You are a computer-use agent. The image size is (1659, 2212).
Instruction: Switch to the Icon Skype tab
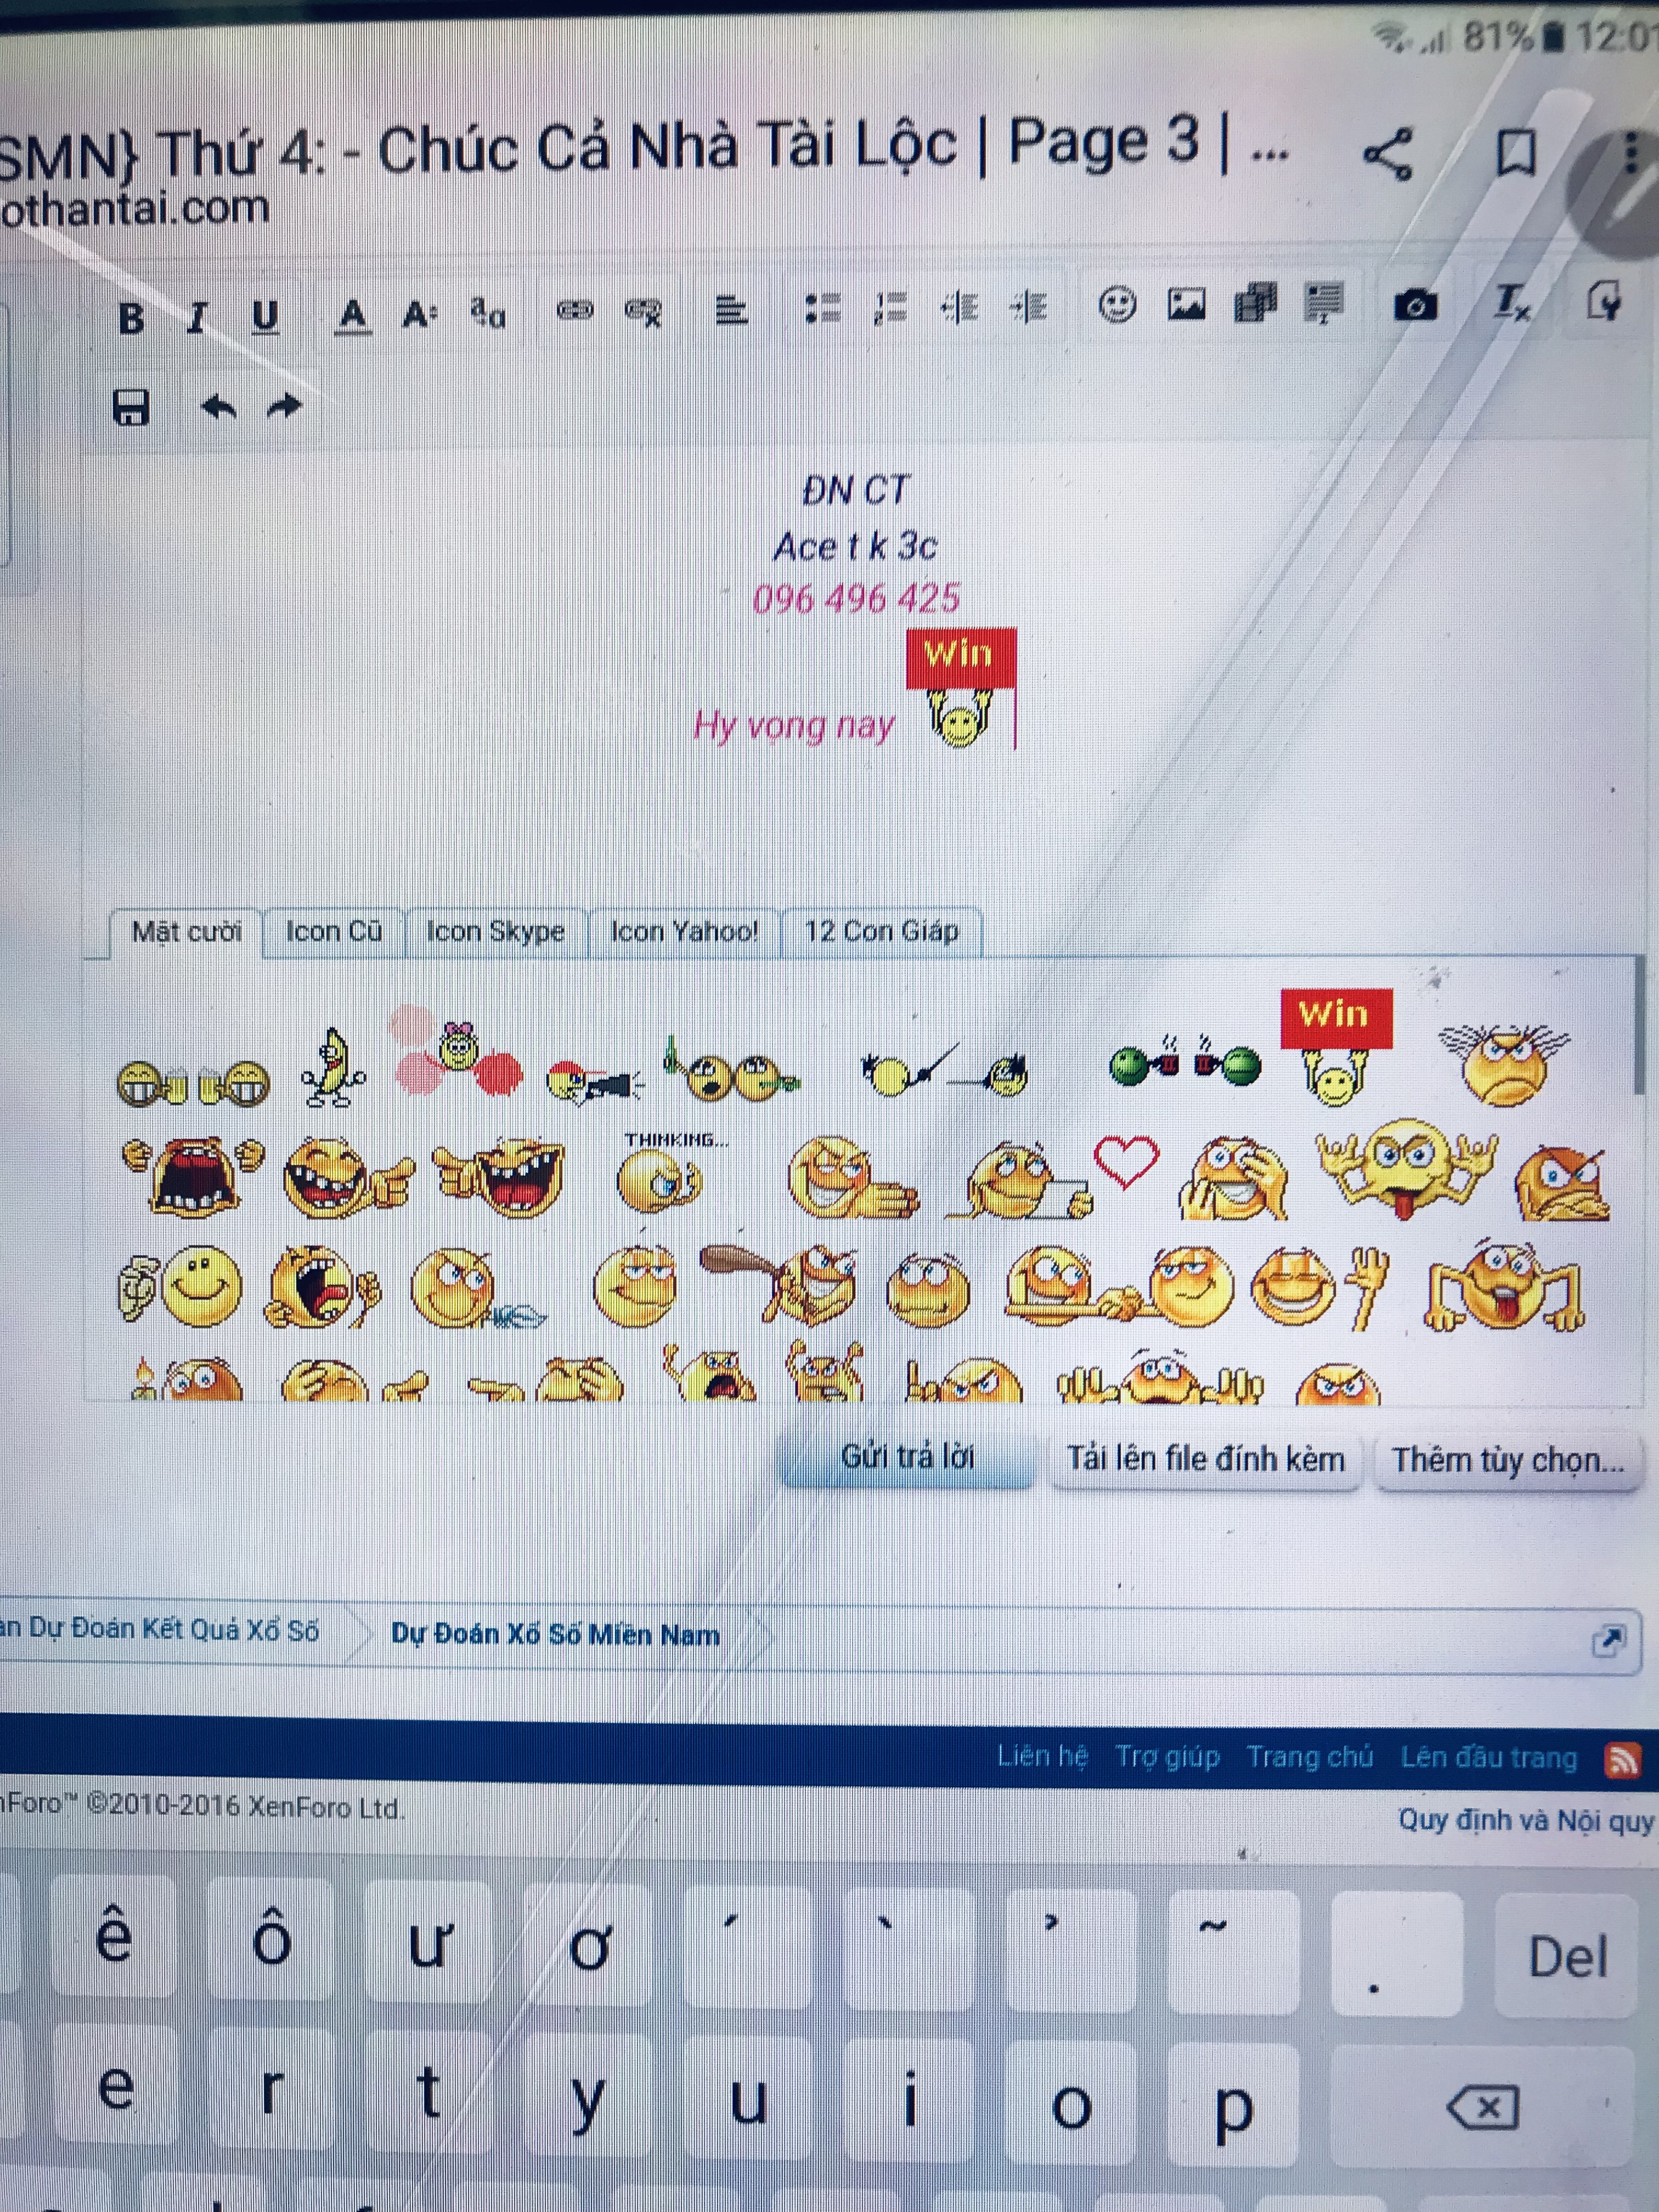click(495, 932)
